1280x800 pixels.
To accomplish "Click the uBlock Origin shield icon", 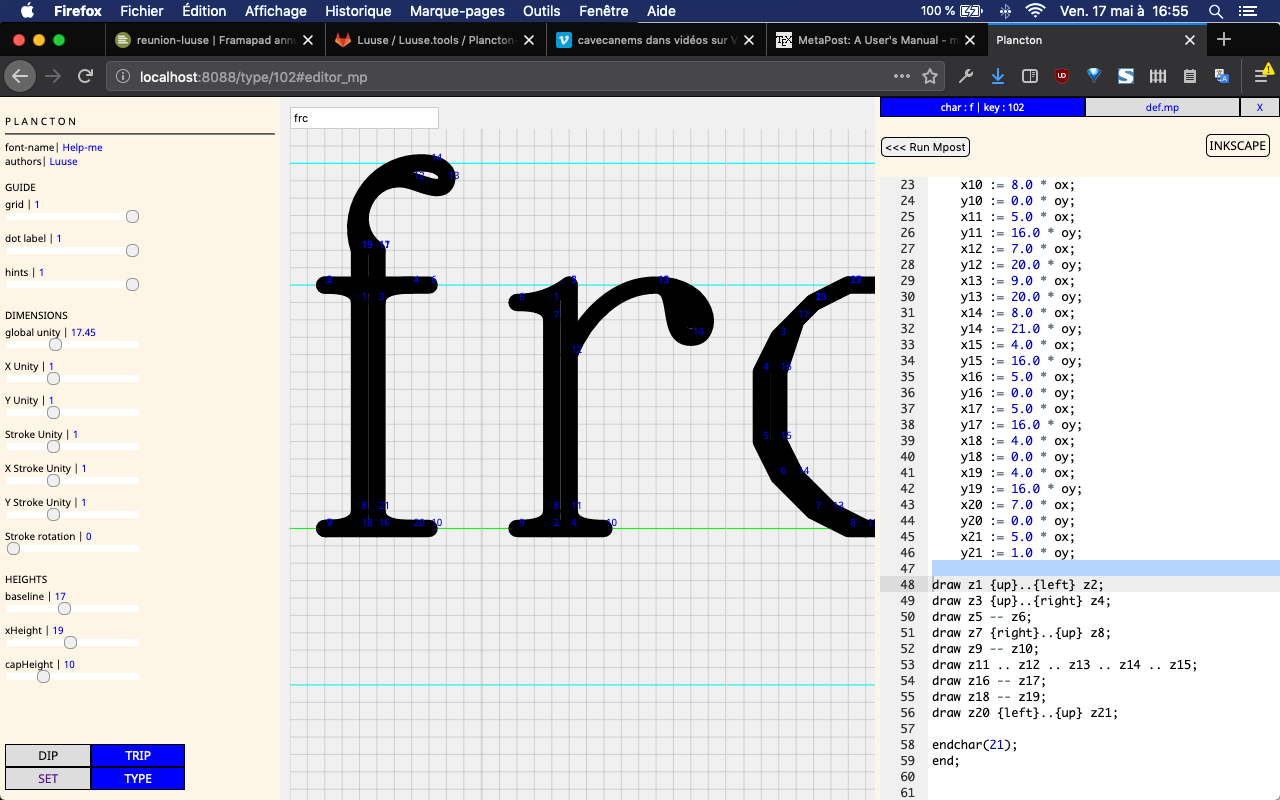I will [x=1062, y=76].
